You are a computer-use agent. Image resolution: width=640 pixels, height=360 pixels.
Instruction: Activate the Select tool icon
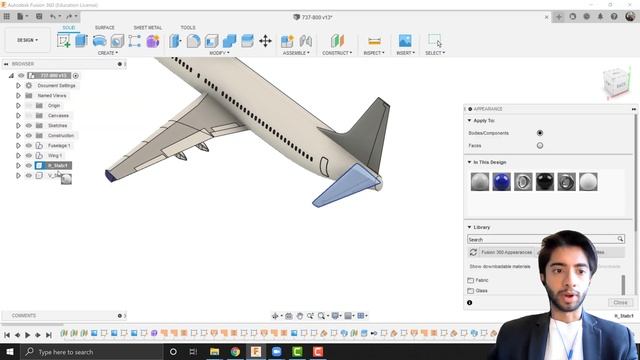(435, 41)
